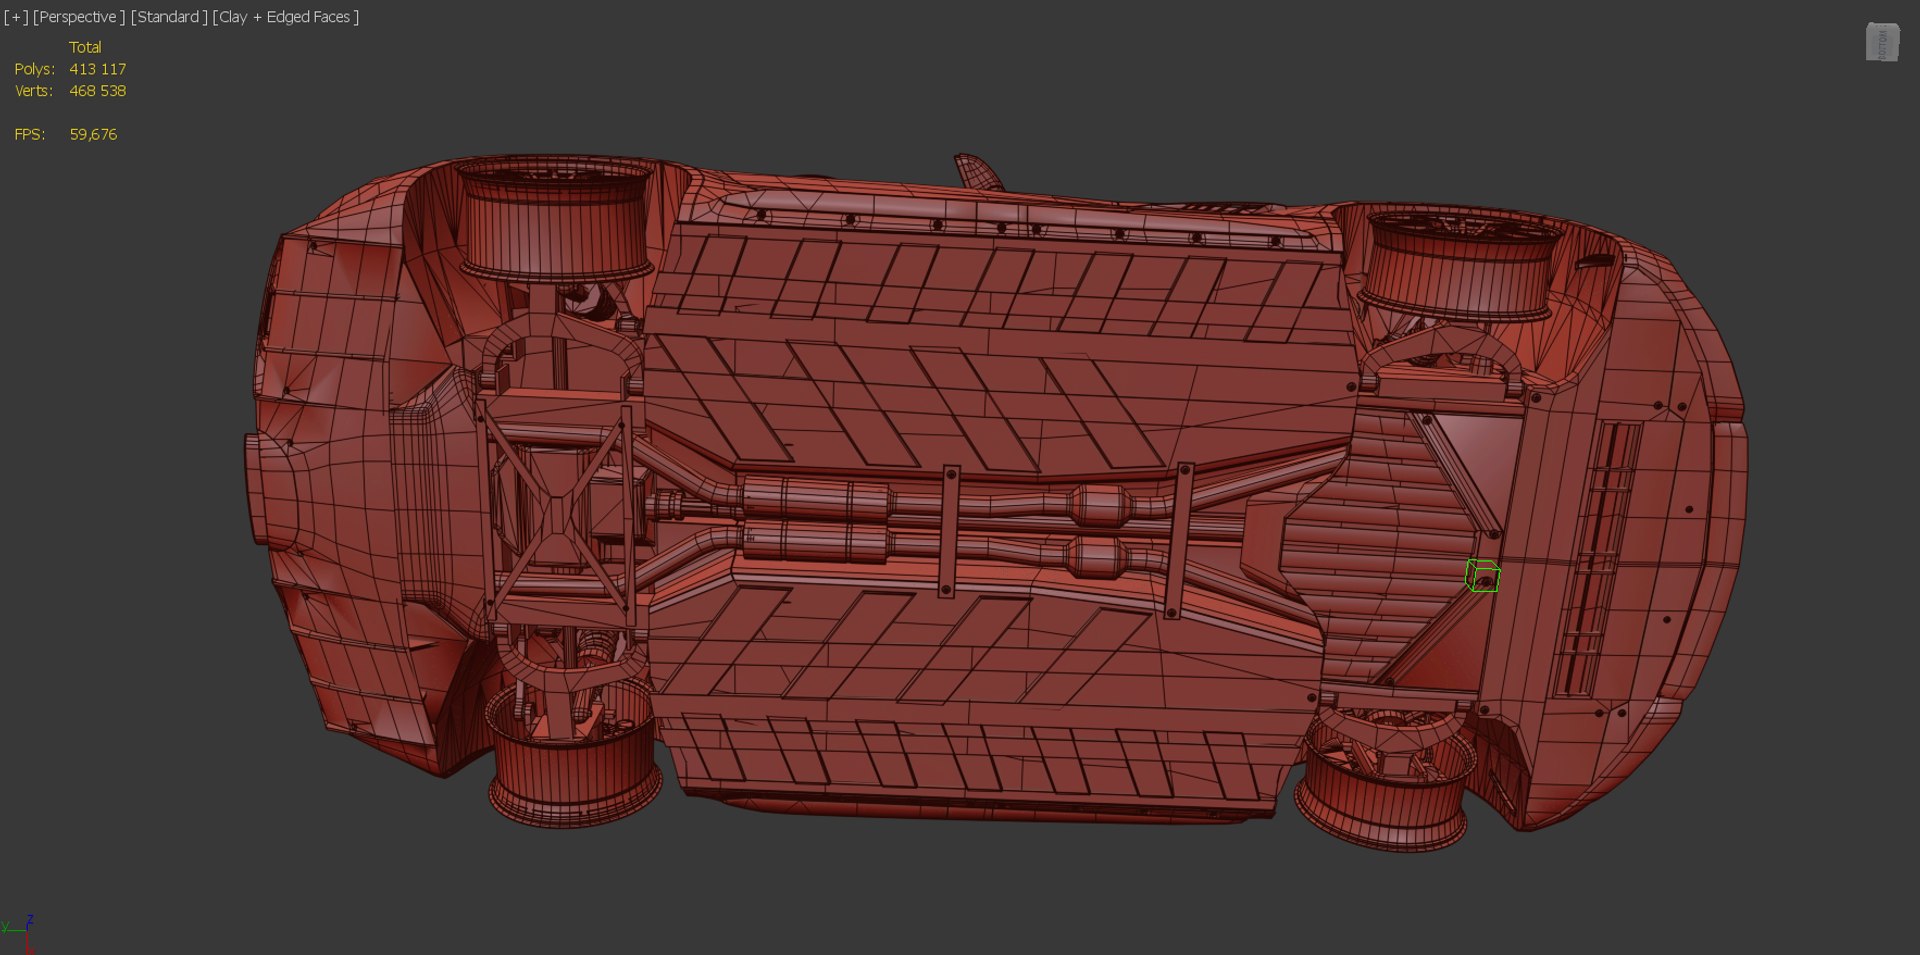1920x955 pixels.
Task: Open the Perspective point-of-view menu
Action: click(79, 17)
